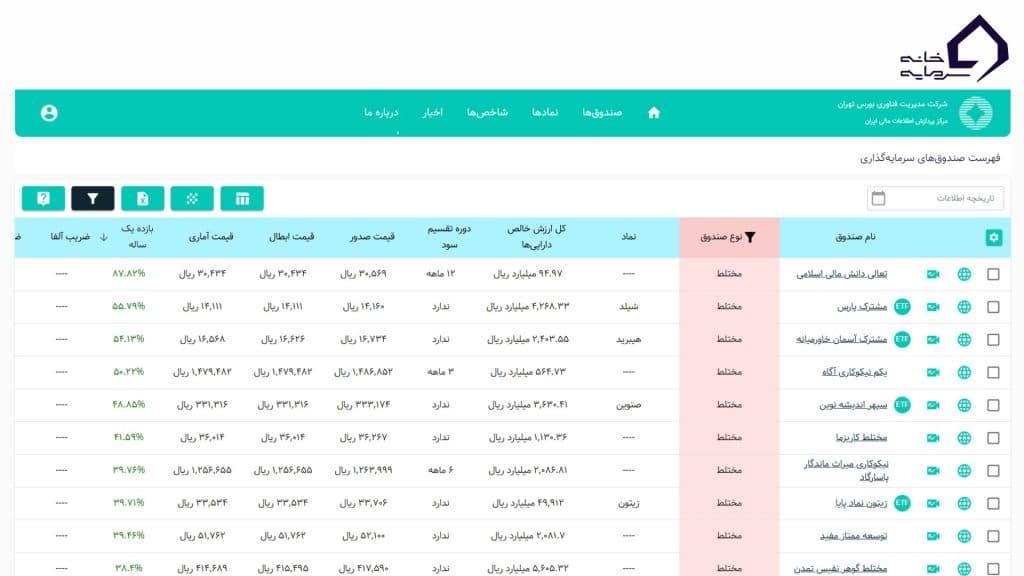Click the ETF badge next to سپهر اندیشه نوین
The image size is (1024, 576).
click(x=902, y=404)
